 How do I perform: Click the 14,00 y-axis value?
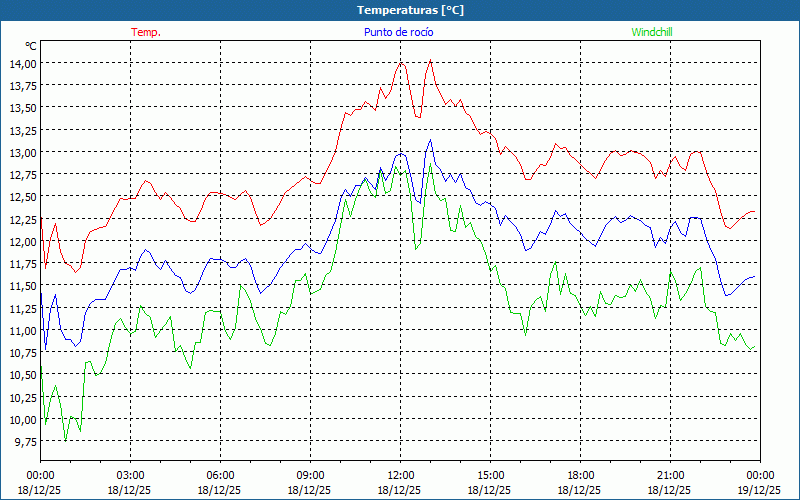click(x=23, y=63)
